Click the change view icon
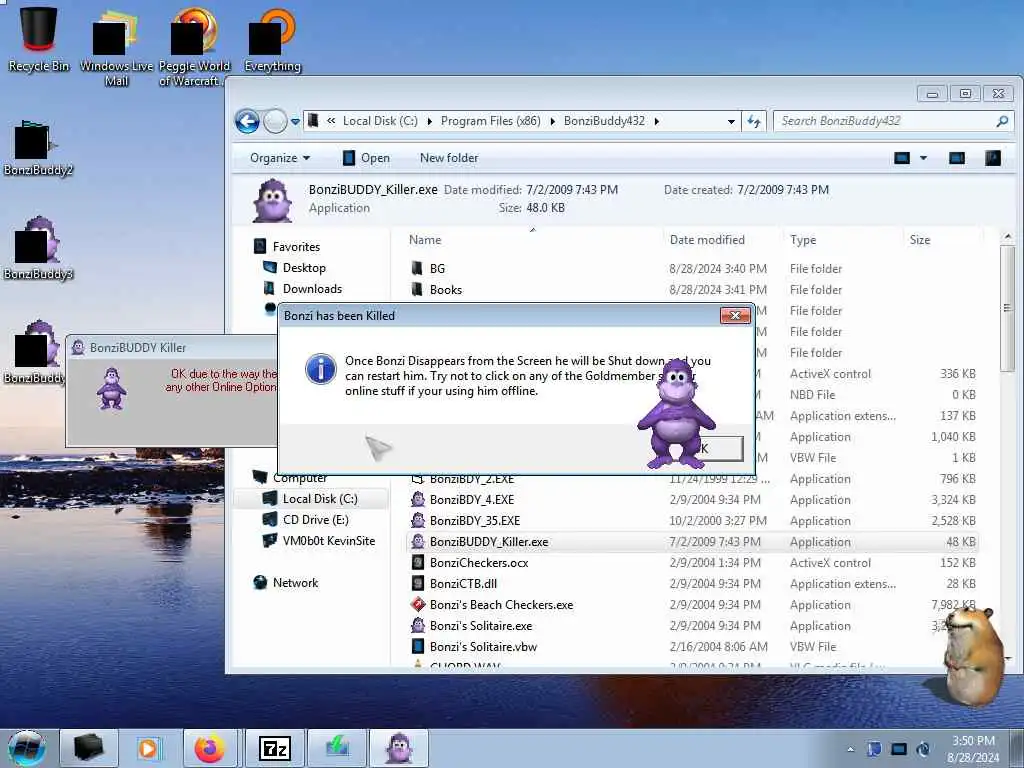 [902, 158]
